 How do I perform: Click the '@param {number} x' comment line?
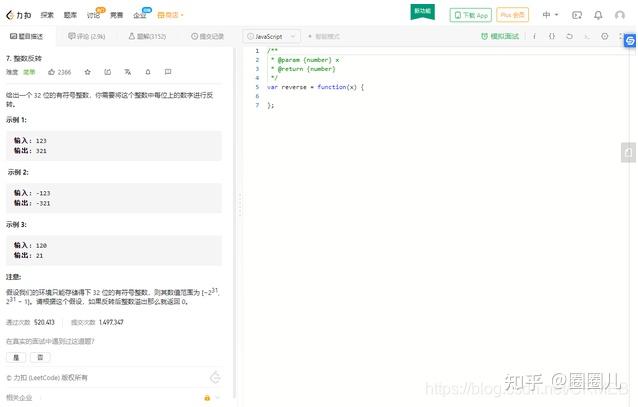tap(305, 60)
